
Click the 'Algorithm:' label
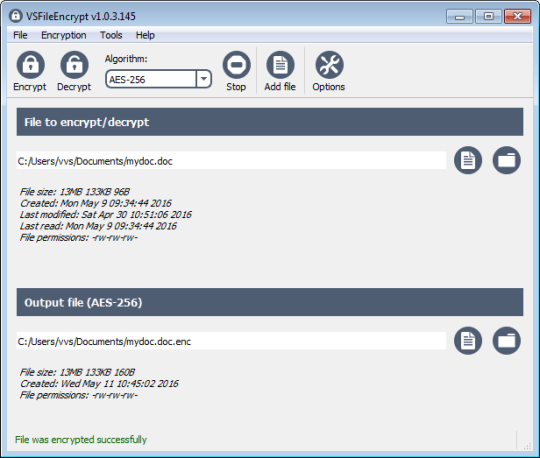click(126, 59)
